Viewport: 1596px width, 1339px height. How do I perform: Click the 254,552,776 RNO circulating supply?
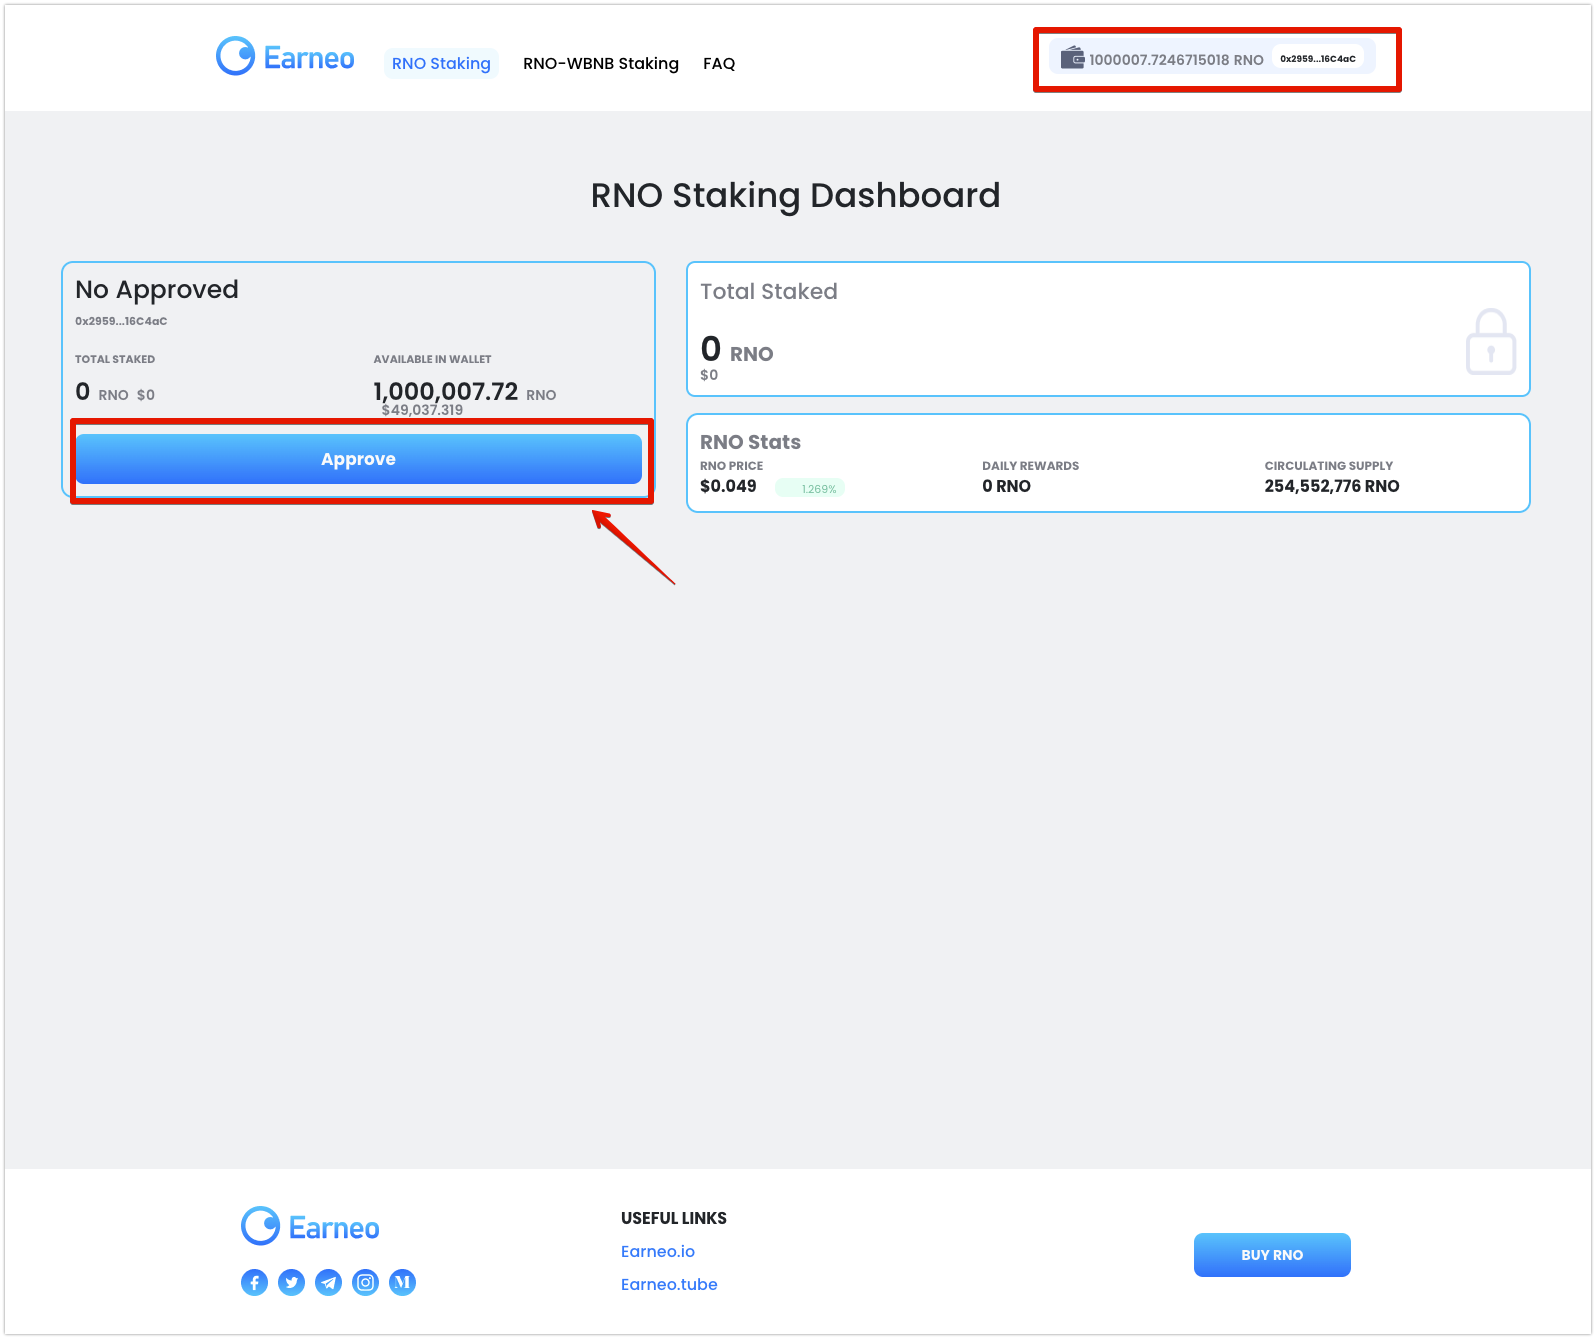click(1332, 486)
